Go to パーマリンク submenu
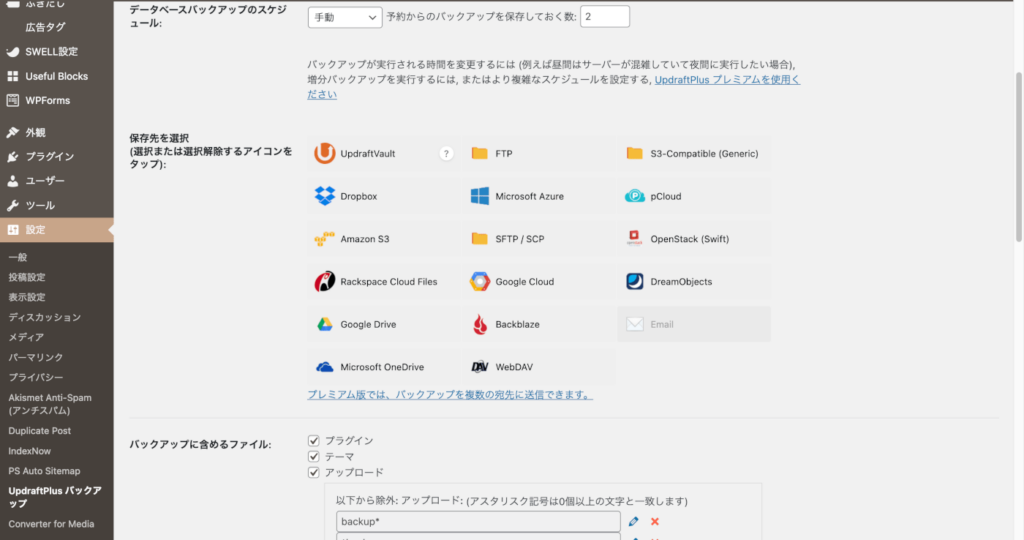 pos(36,358)
